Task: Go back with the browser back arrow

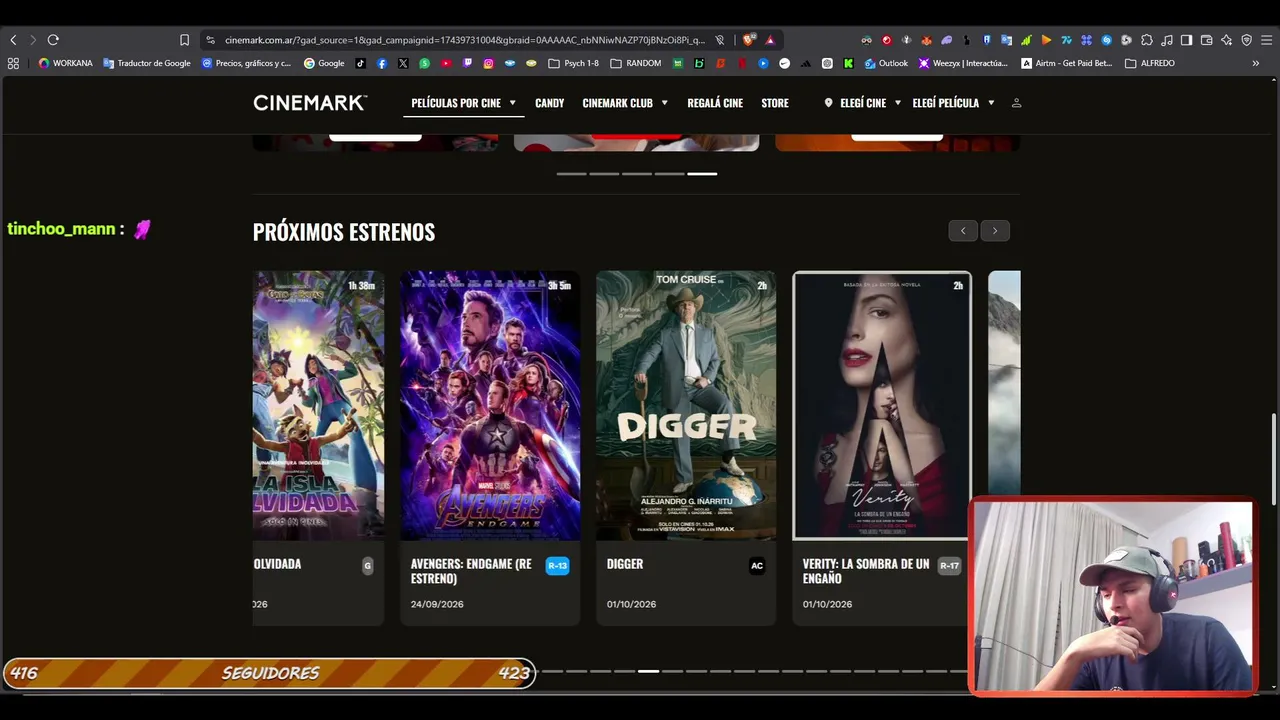Action: click(13, 40)
